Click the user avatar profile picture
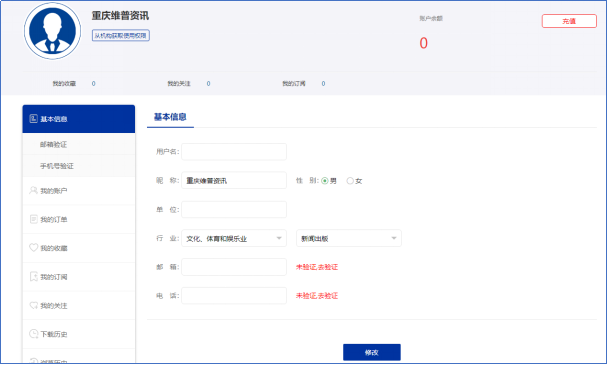This screenshot has height=365, width=607. point(53,31)
